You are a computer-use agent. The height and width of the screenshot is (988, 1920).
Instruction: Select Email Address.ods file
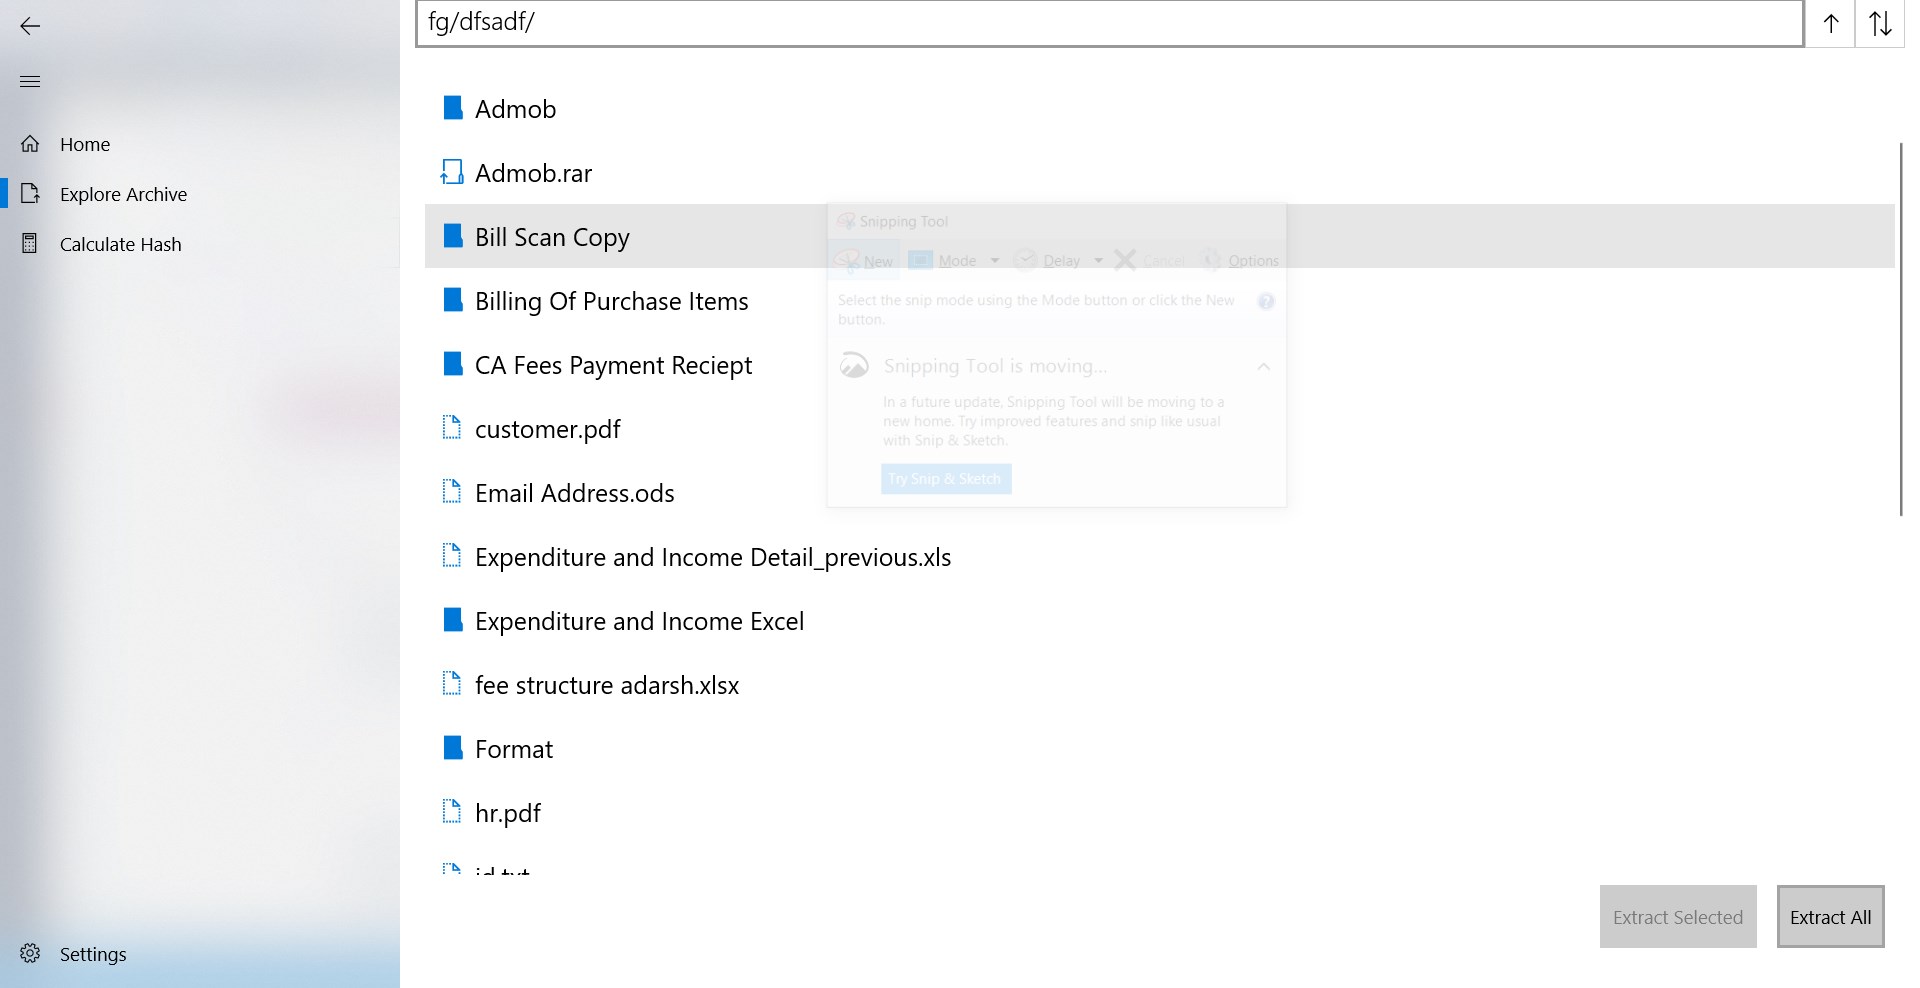574,493
